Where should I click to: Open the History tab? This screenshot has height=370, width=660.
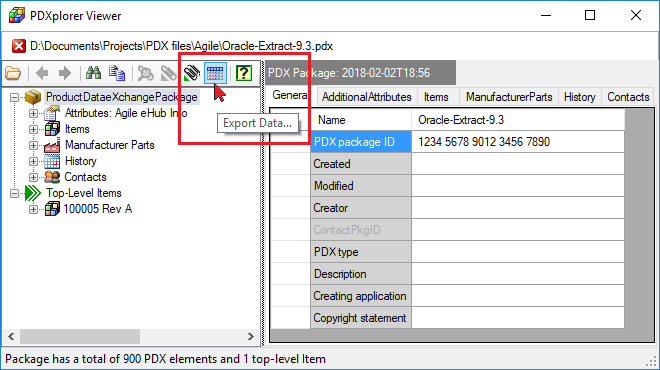click(580, 97)
